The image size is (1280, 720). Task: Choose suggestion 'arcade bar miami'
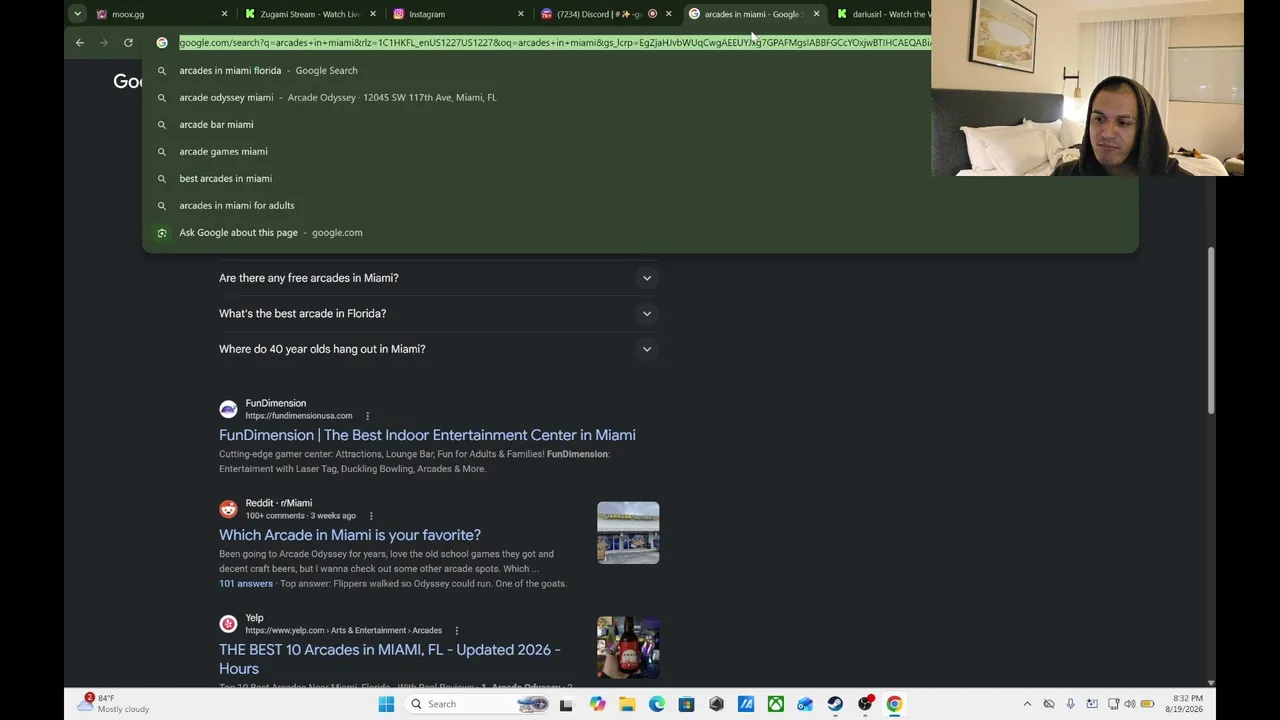coord(640,124)
